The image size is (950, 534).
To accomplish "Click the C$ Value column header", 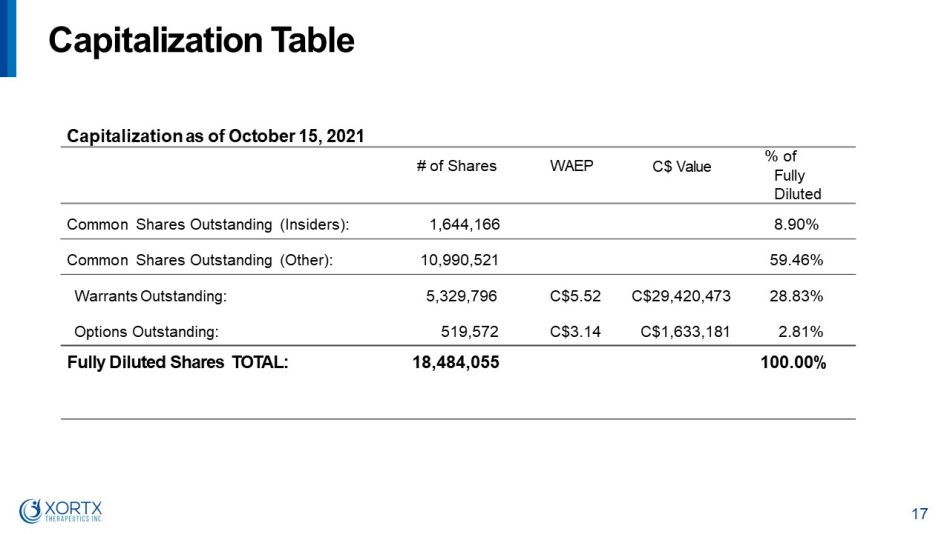I will coord(681,167).
